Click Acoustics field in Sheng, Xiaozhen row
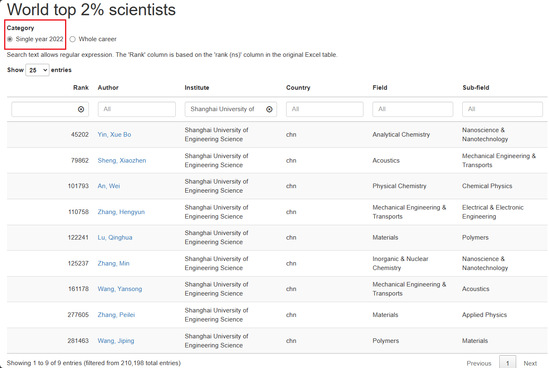Image resolution: width=549 pixels, height=368 pixels. coord(386,160)
